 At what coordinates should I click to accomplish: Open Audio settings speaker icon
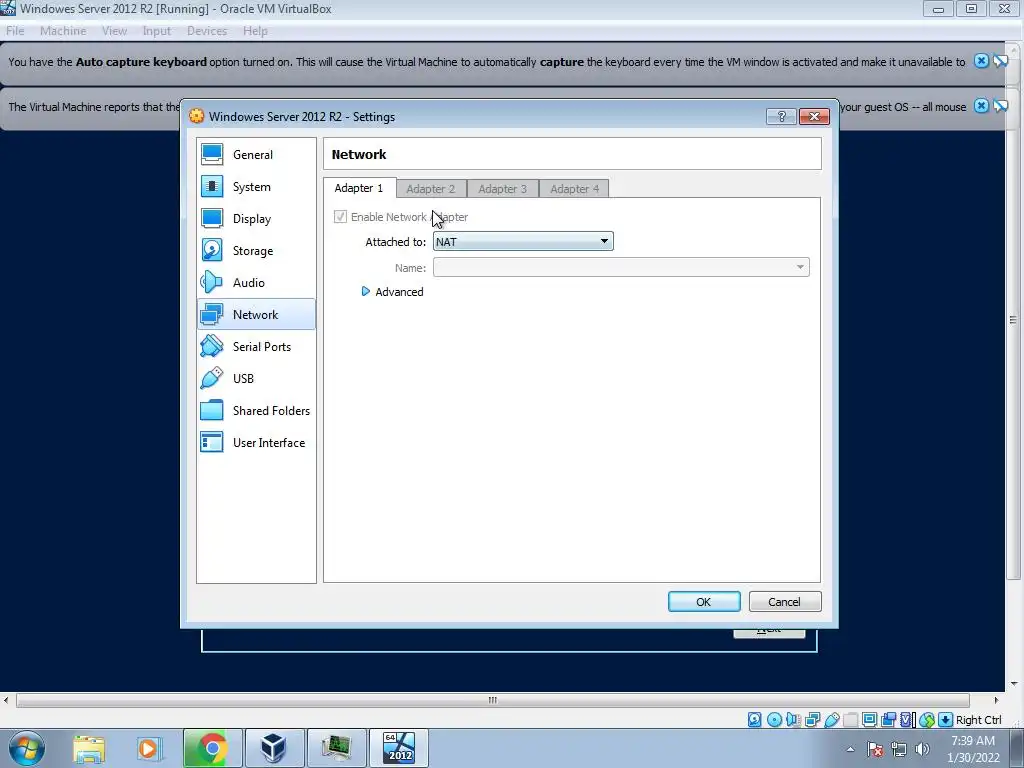pyautogui.click(x=212, y=283)
